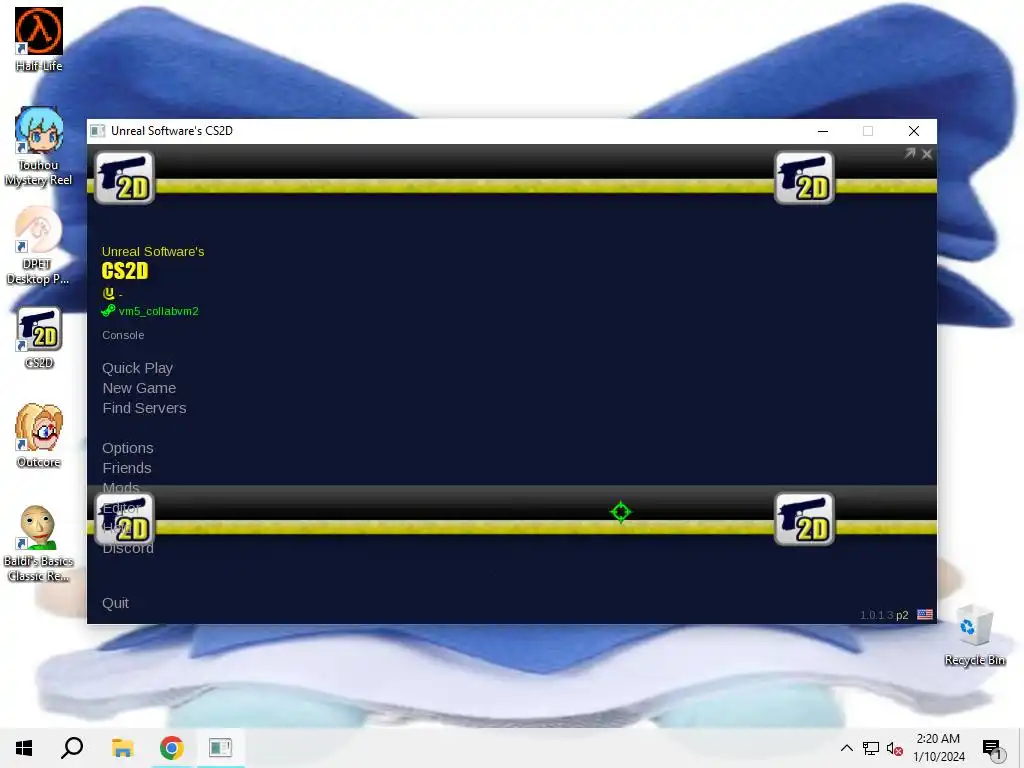The image size is (1024, 768).
Task: Open the Windows Start menu
Action: [24, 748]
